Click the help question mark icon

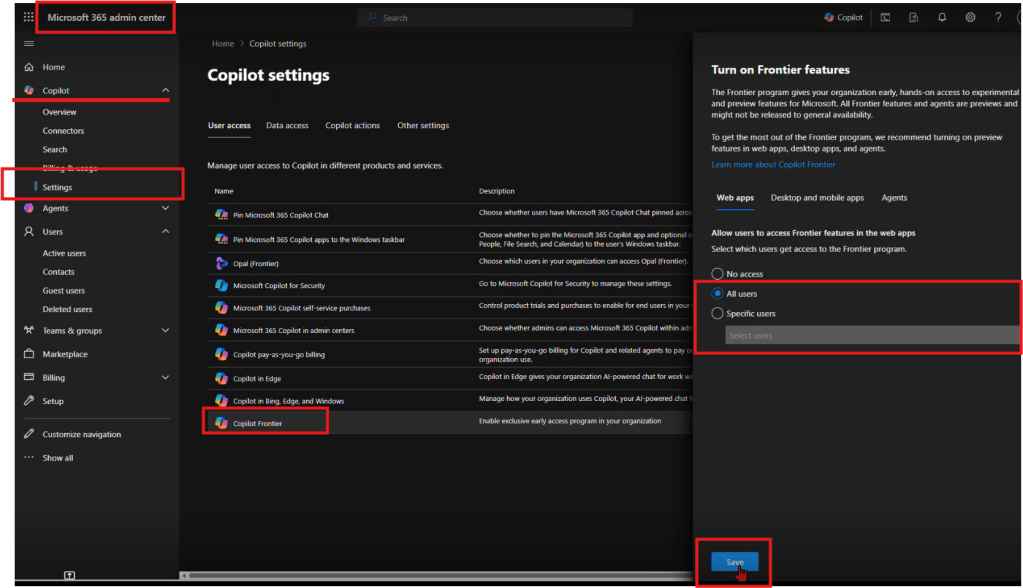click(997, 17)
